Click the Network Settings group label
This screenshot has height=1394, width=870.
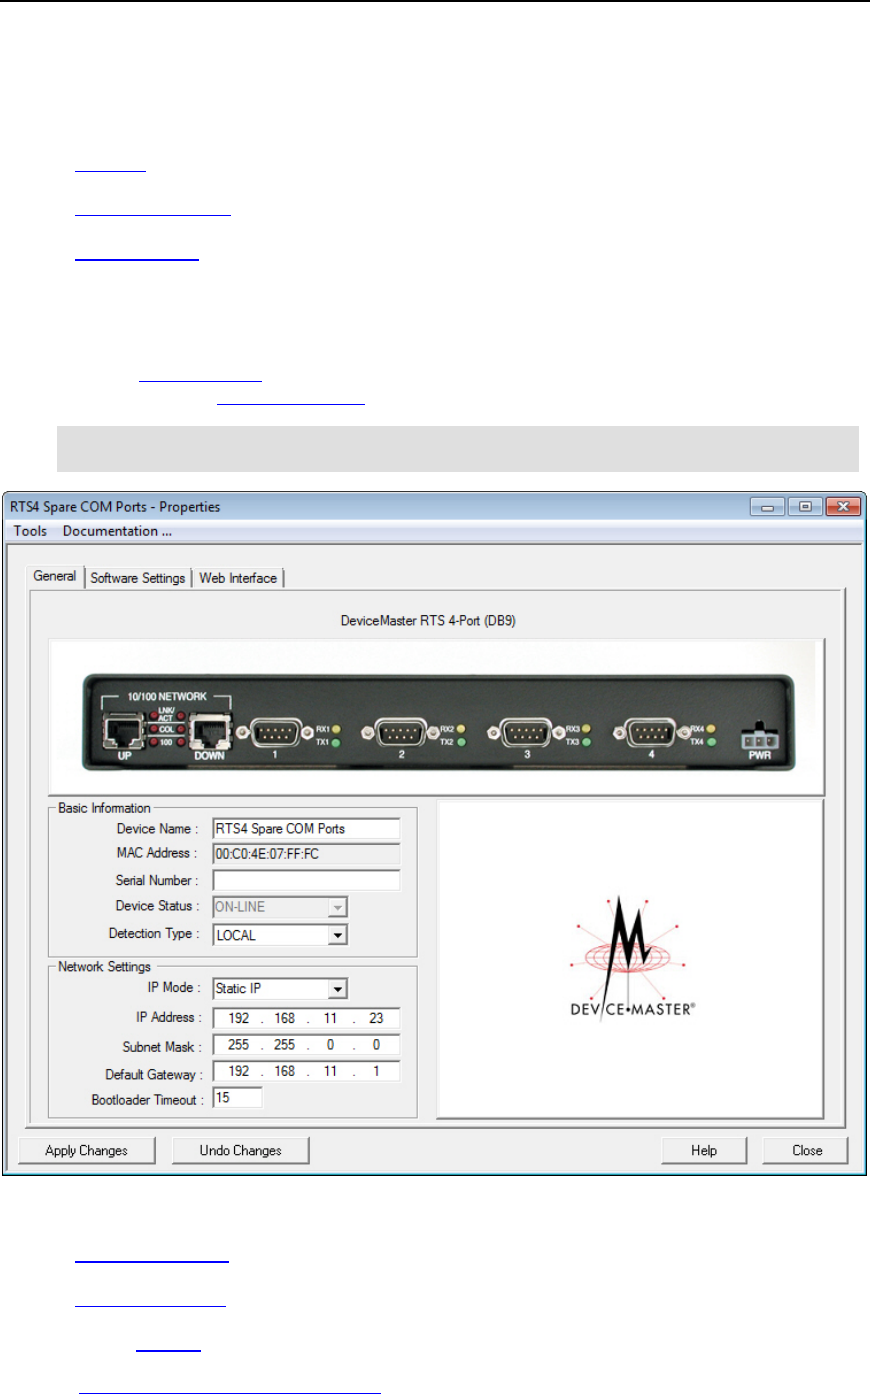coord(104,967)
